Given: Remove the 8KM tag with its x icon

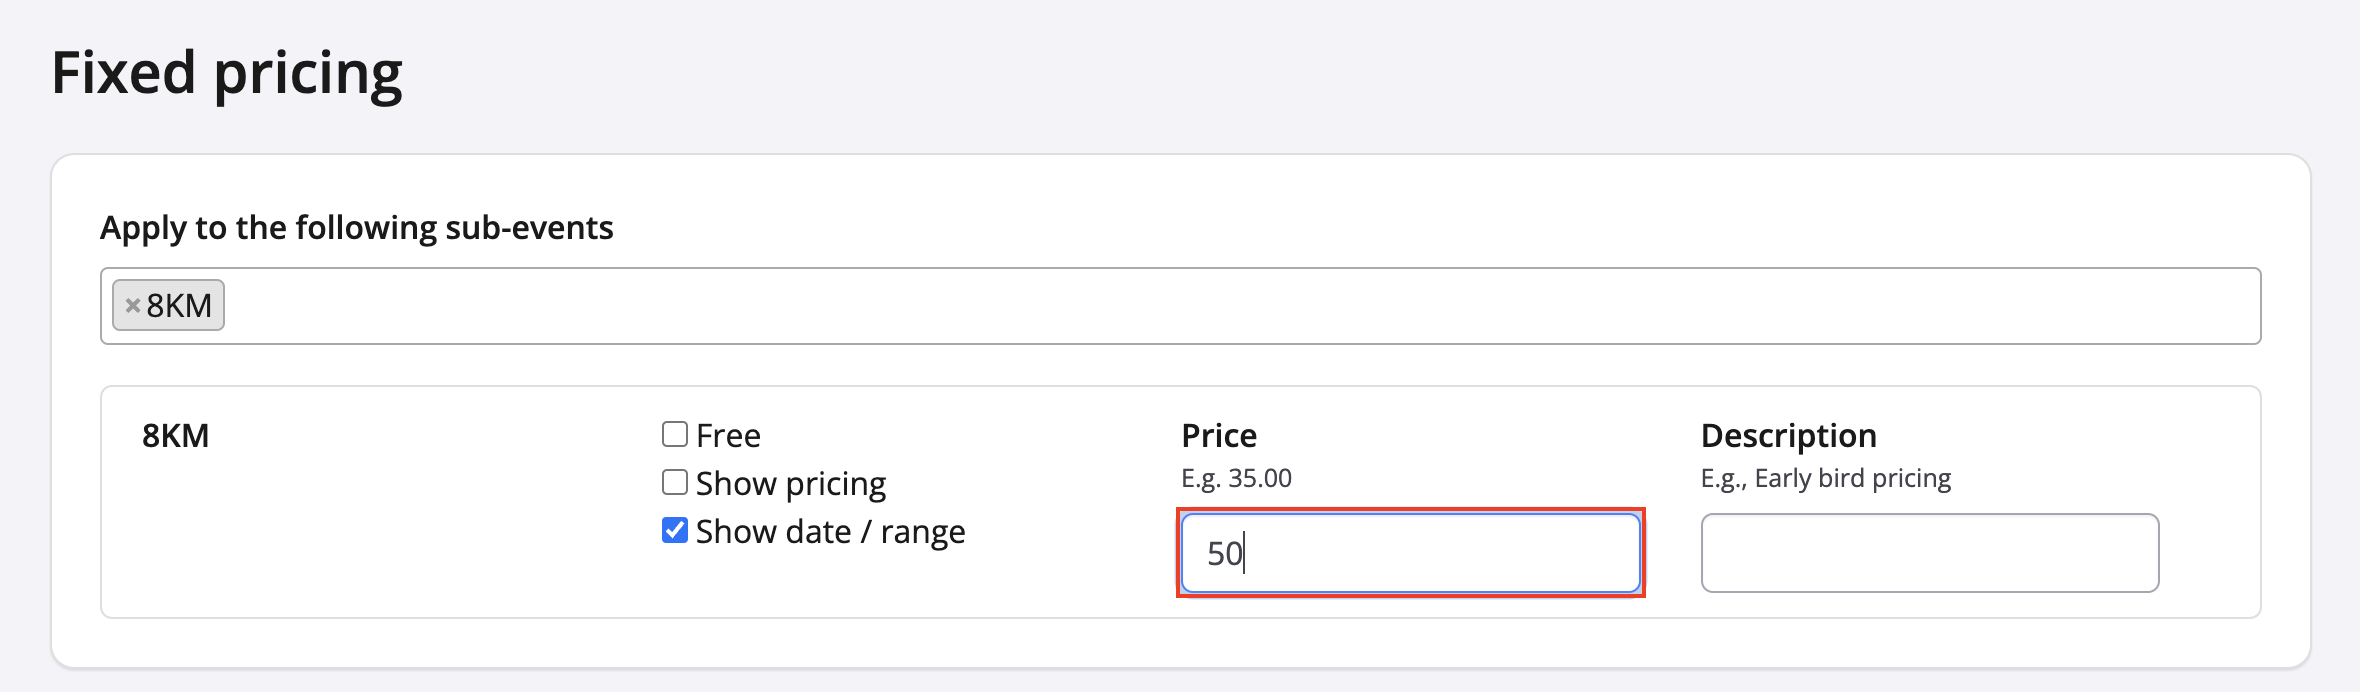Looking at the screenshot, I should tap(132, 306).
